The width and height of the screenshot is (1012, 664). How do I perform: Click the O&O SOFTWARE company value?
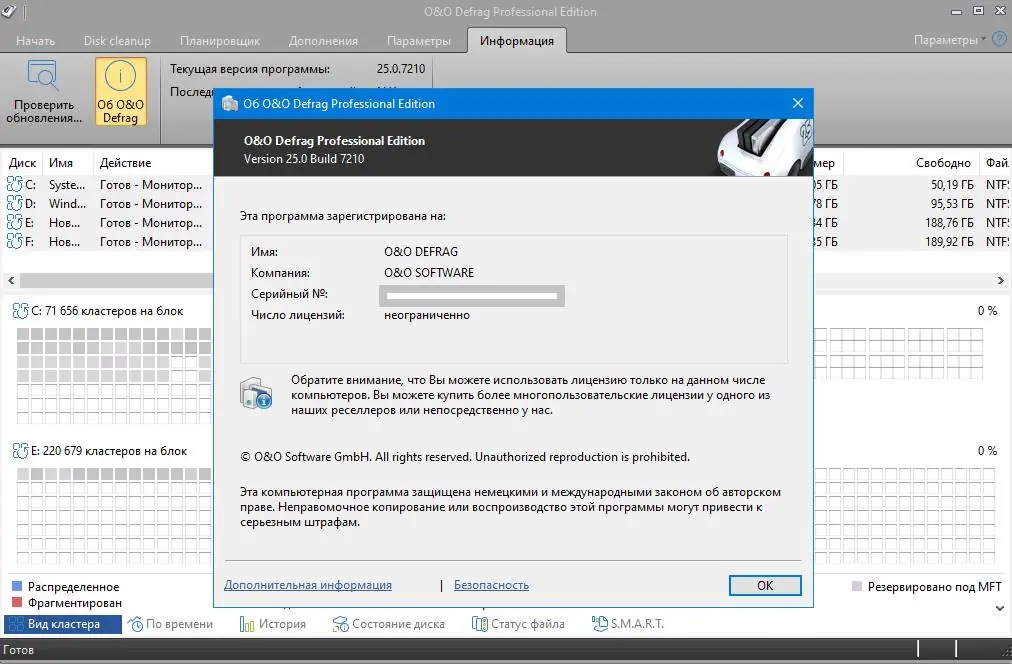[429, 273]
